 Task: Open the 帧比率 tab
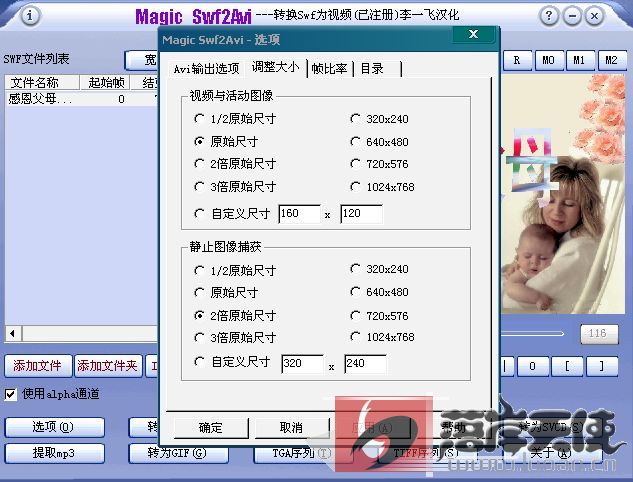click(x=329, y=69)
